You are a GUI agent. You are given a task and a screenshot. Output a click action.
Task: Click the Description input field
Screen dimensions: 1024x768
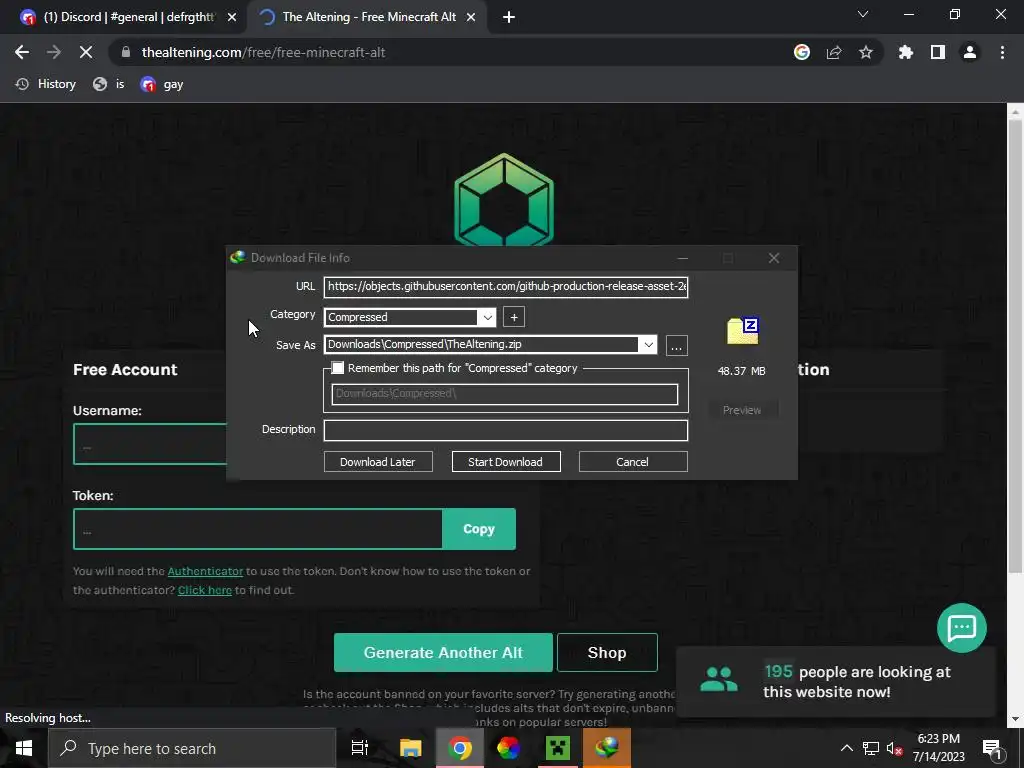(x=505, y=430)
